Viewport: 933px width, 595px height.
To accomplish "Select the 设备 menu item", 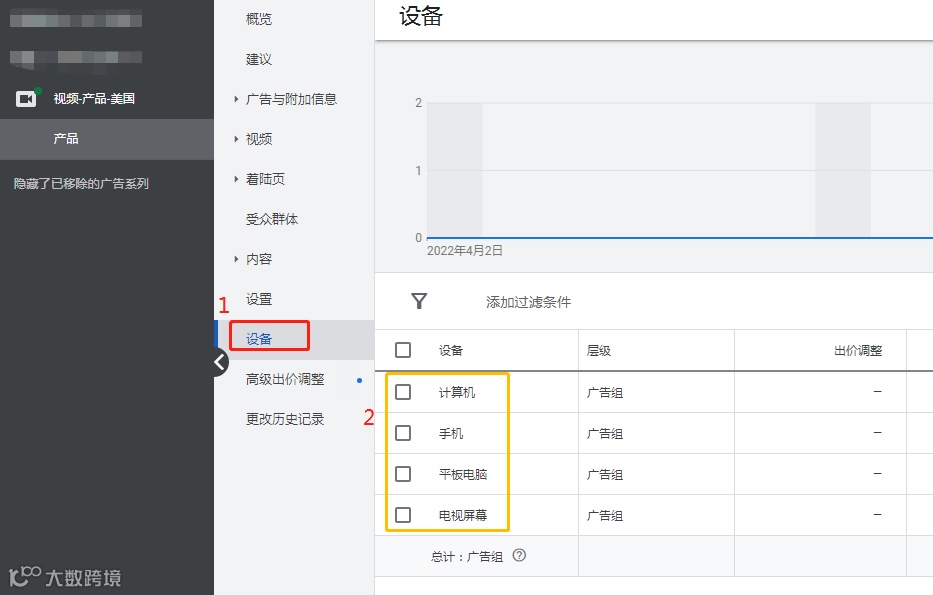I will [x=259, y=339].
